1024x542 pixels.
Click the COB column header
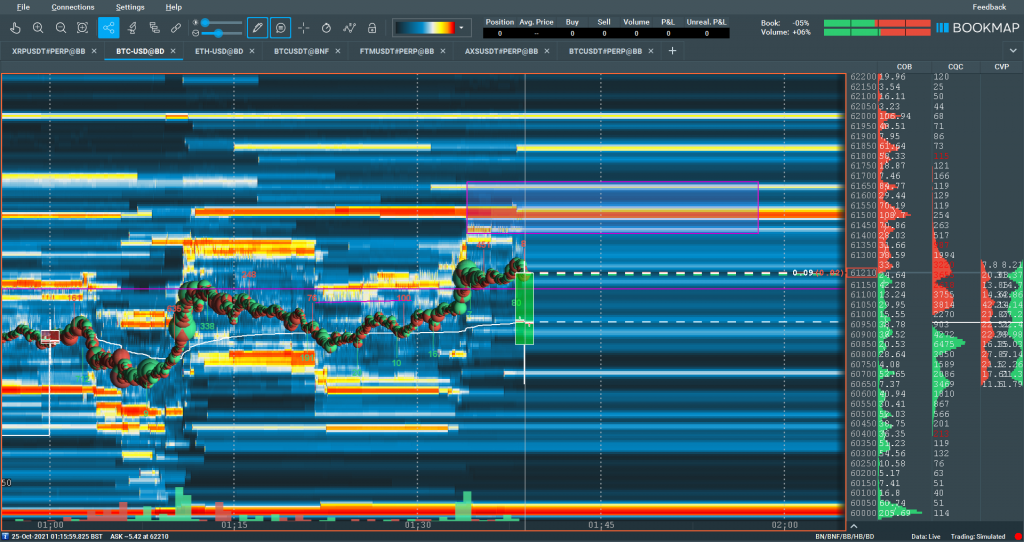(x=904, y=67)
